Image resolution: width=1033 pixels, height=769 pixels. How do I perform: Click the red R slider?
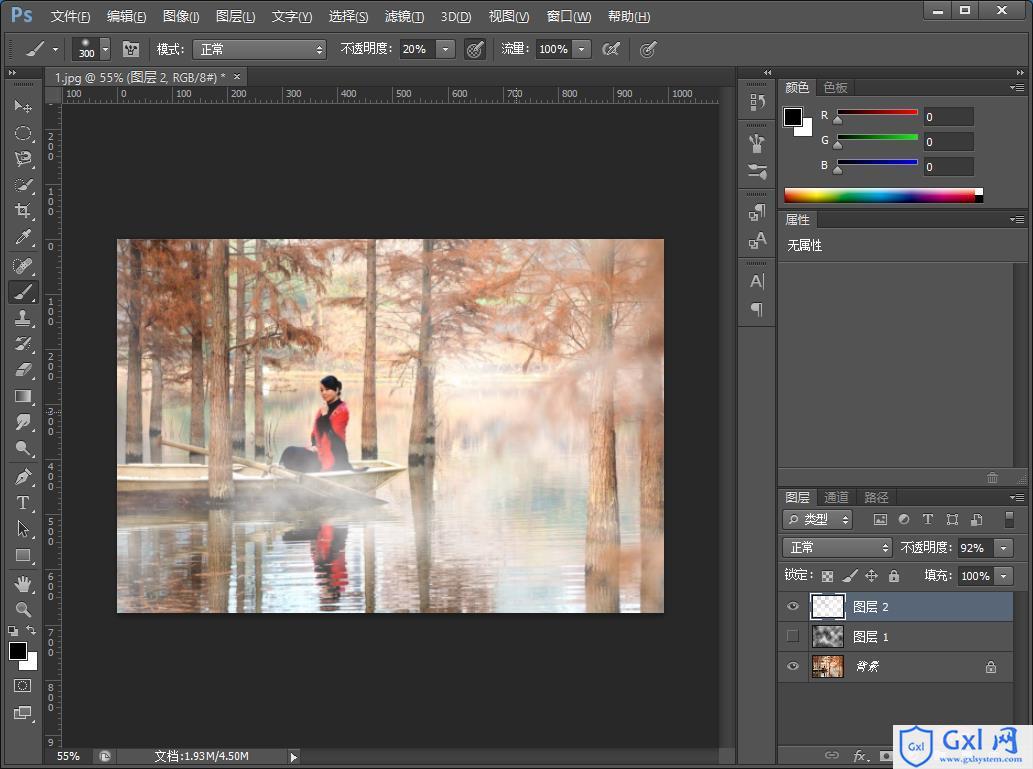[x=877, y=113]
